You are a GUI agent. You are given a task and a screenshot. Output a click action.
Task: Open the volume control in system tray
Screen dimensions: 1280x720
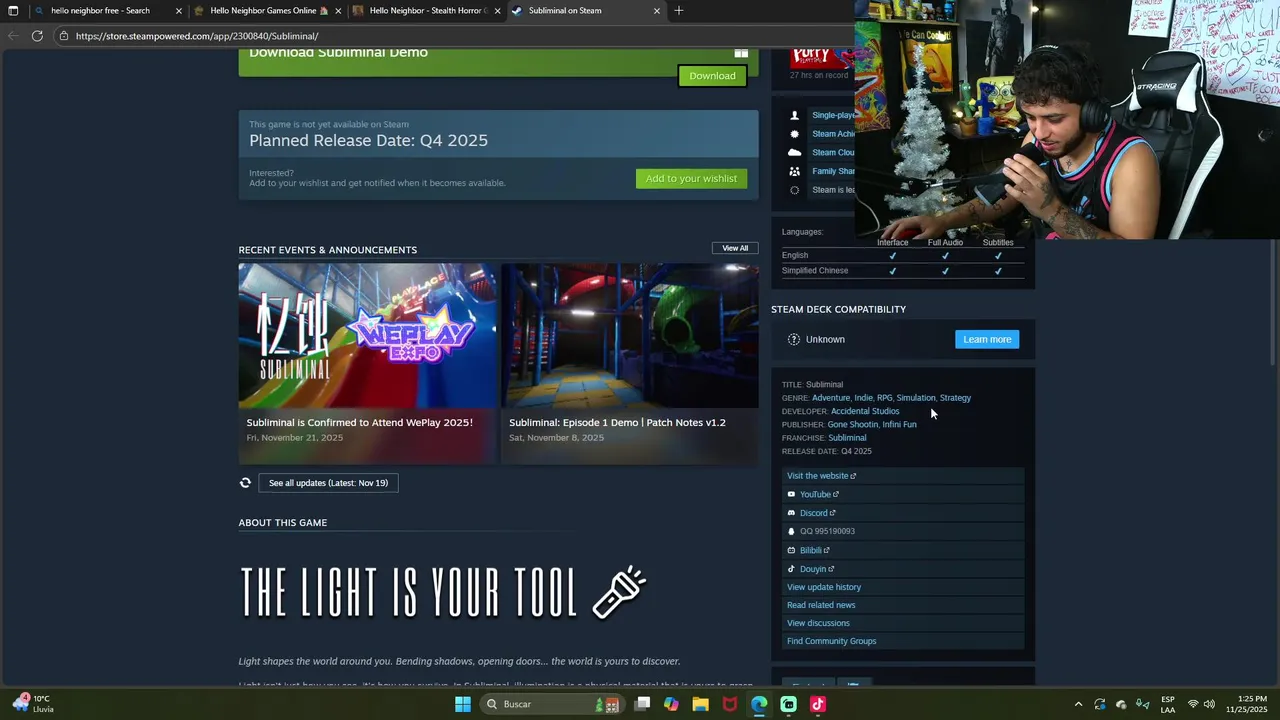(x=1209, y=704)
